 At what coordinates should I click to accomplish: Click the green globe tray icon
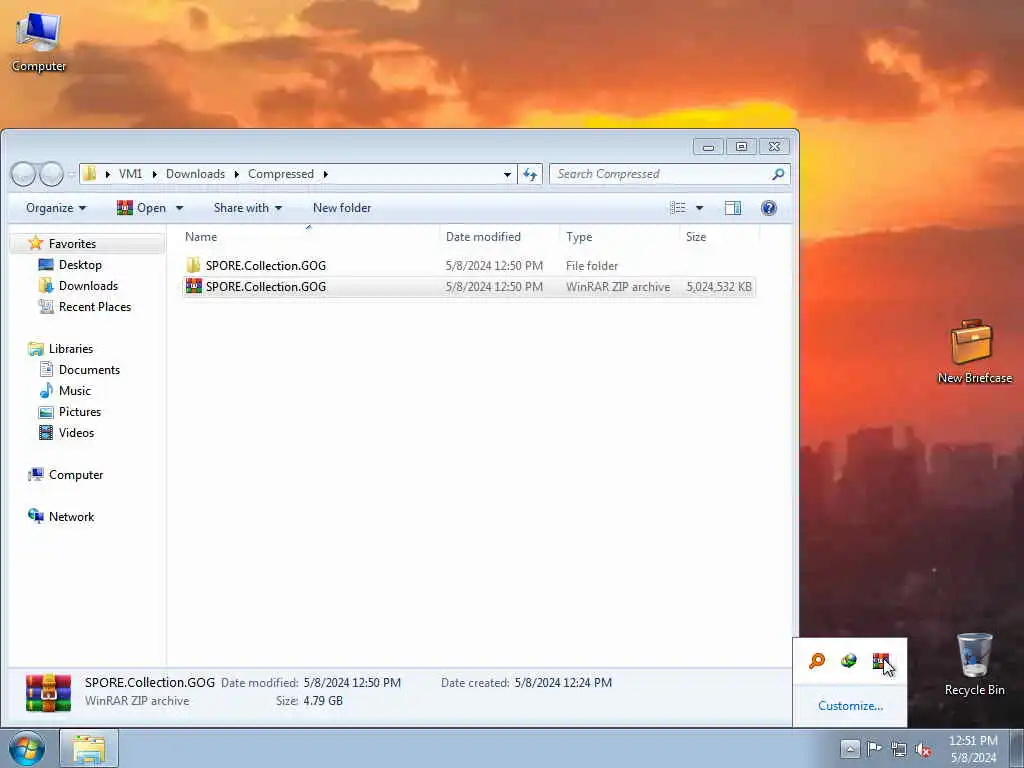click(848, 661)
